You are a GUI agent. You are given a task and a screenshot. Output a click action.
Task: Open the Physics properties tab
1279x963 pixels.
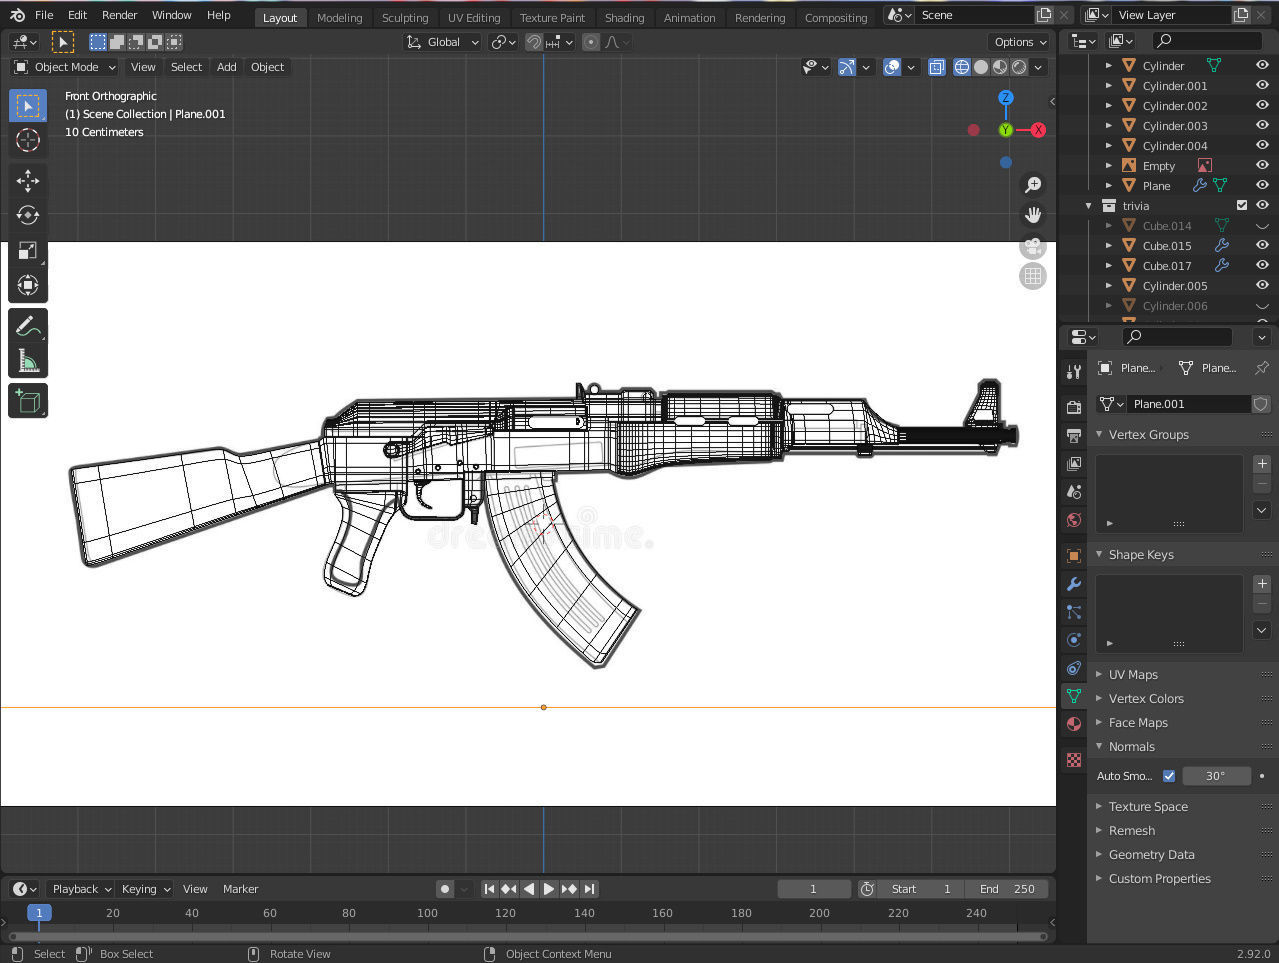tap(1074, 640)
